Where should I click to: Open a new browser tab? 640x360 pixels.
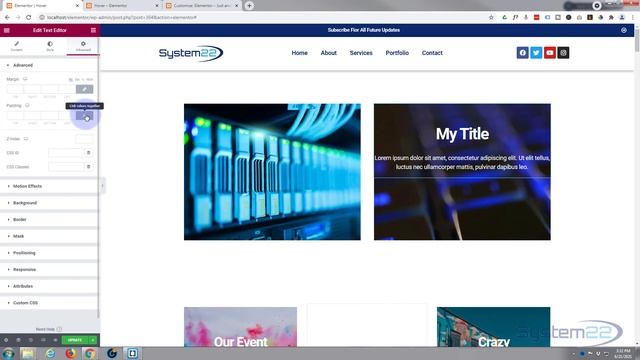249,6
